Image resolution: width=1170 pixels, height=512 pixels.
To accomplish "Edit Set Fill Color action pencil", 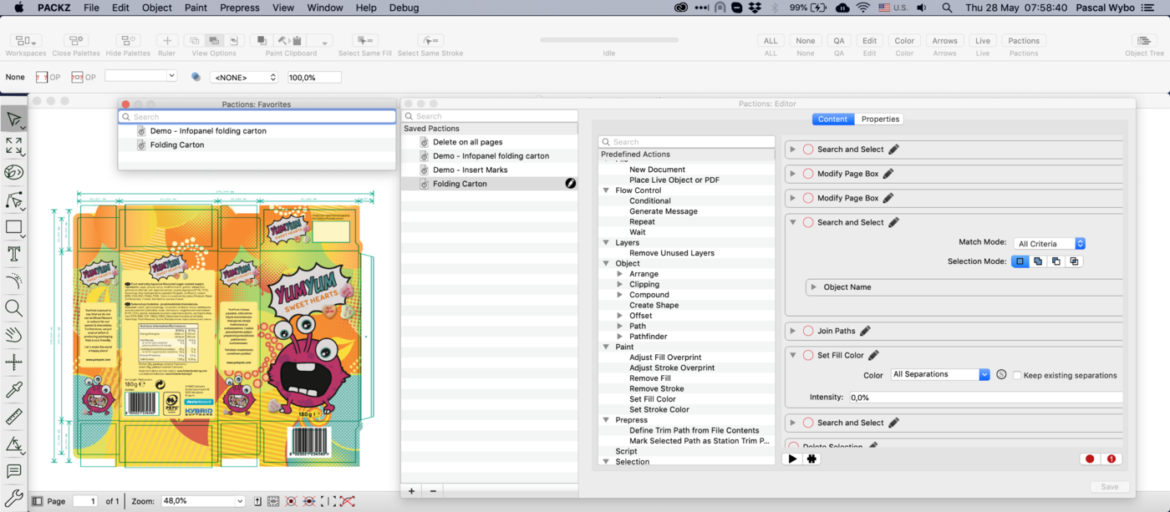I will [x=874, y=355].
